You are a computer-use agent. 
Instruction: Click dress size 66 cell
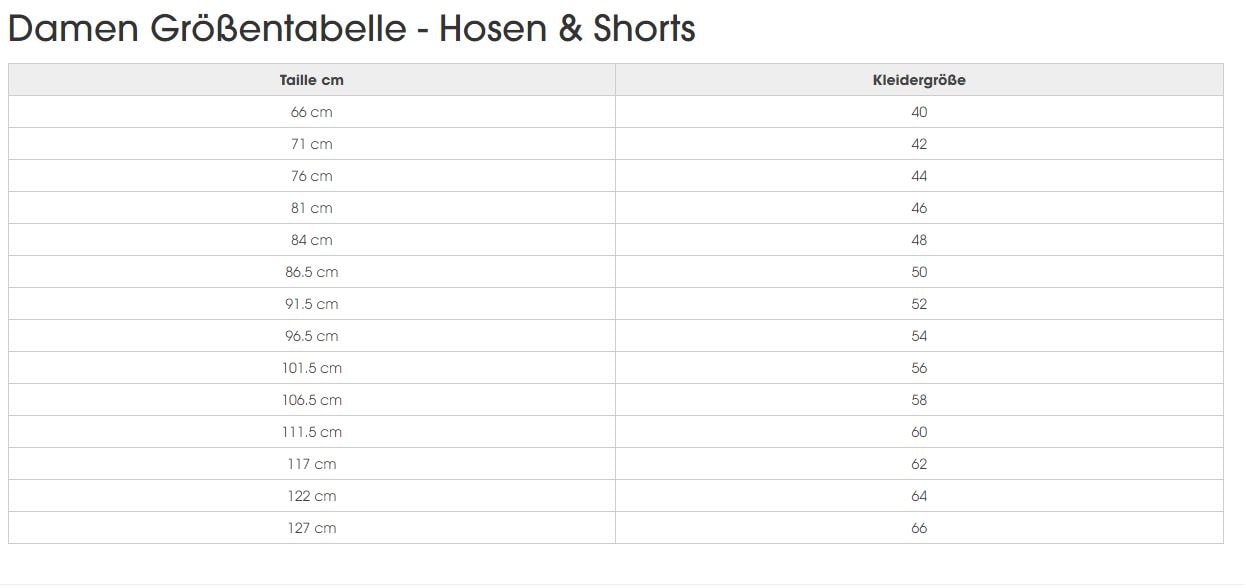pos(919,528)
